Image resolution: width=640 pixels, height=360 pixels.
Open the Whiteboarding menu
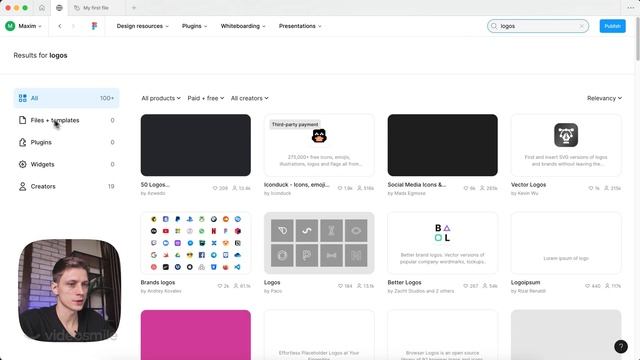click(243, 26)
